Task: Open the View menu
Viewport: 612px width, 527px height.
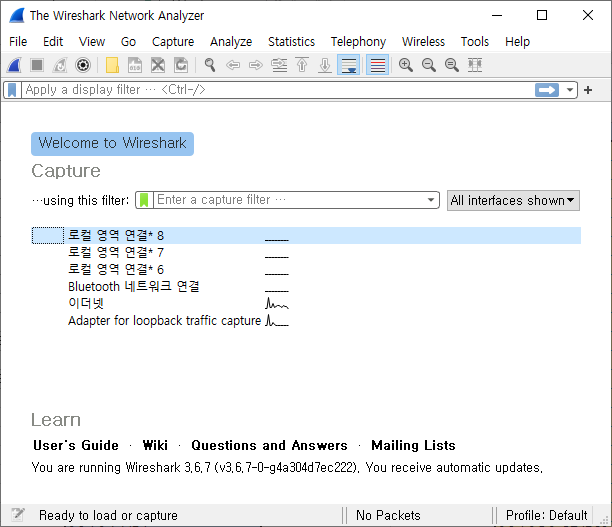Action: (x=92, y=41)
